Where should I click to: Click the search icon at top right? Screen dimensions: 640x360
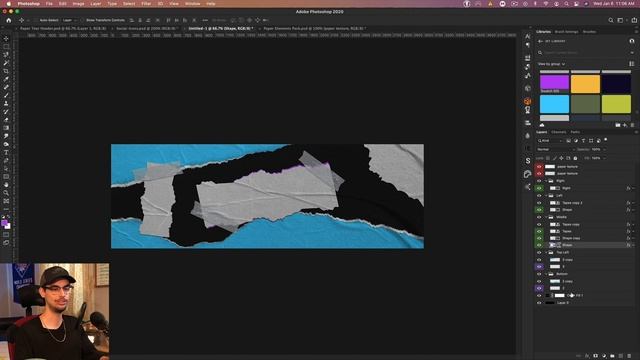click(611, 20)
